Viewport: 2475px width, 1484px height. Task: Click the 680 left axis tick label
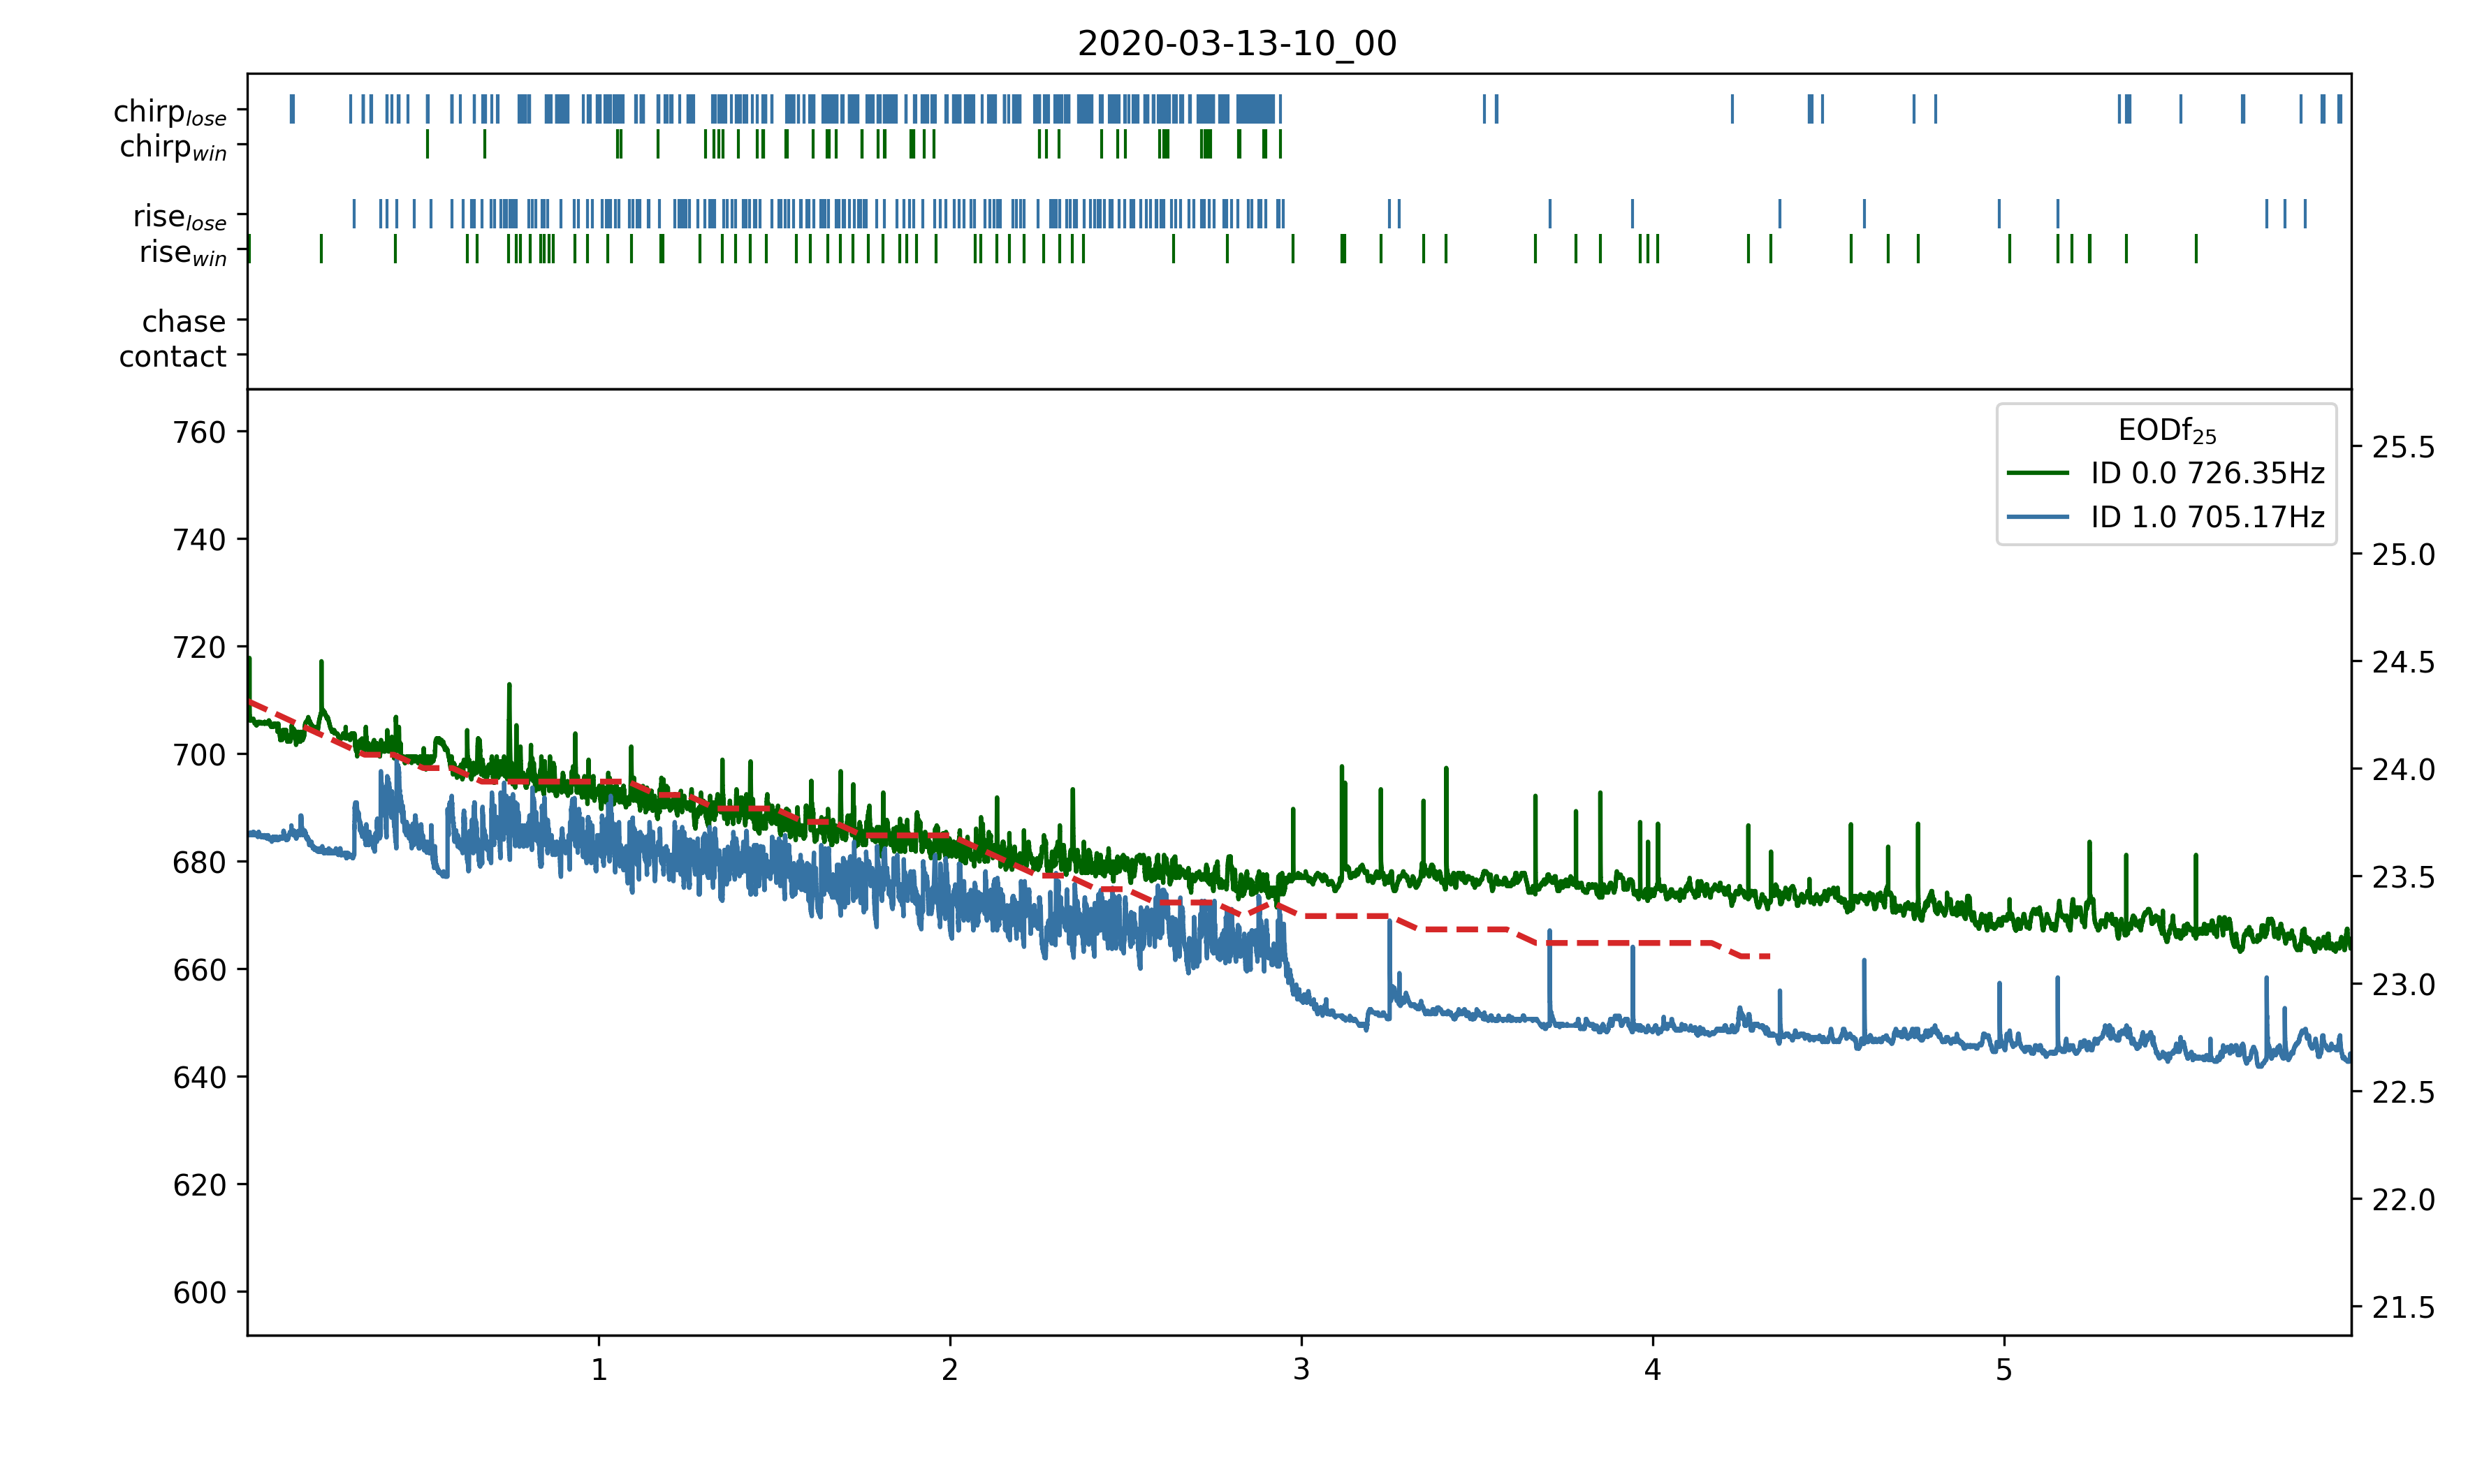199,862
